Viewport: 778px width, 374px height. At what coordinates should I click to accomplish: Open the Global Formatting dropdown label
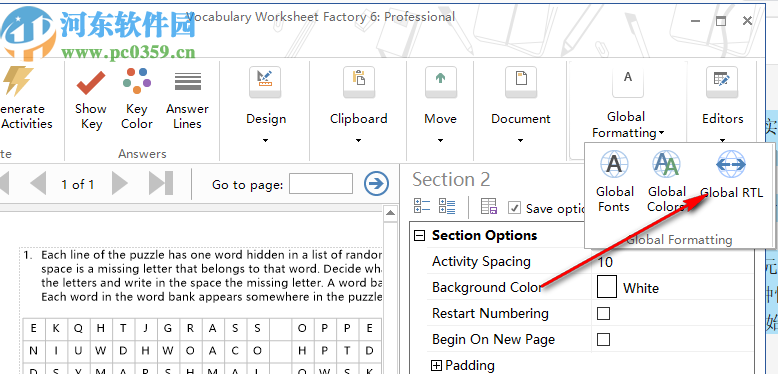pos(628,125)
